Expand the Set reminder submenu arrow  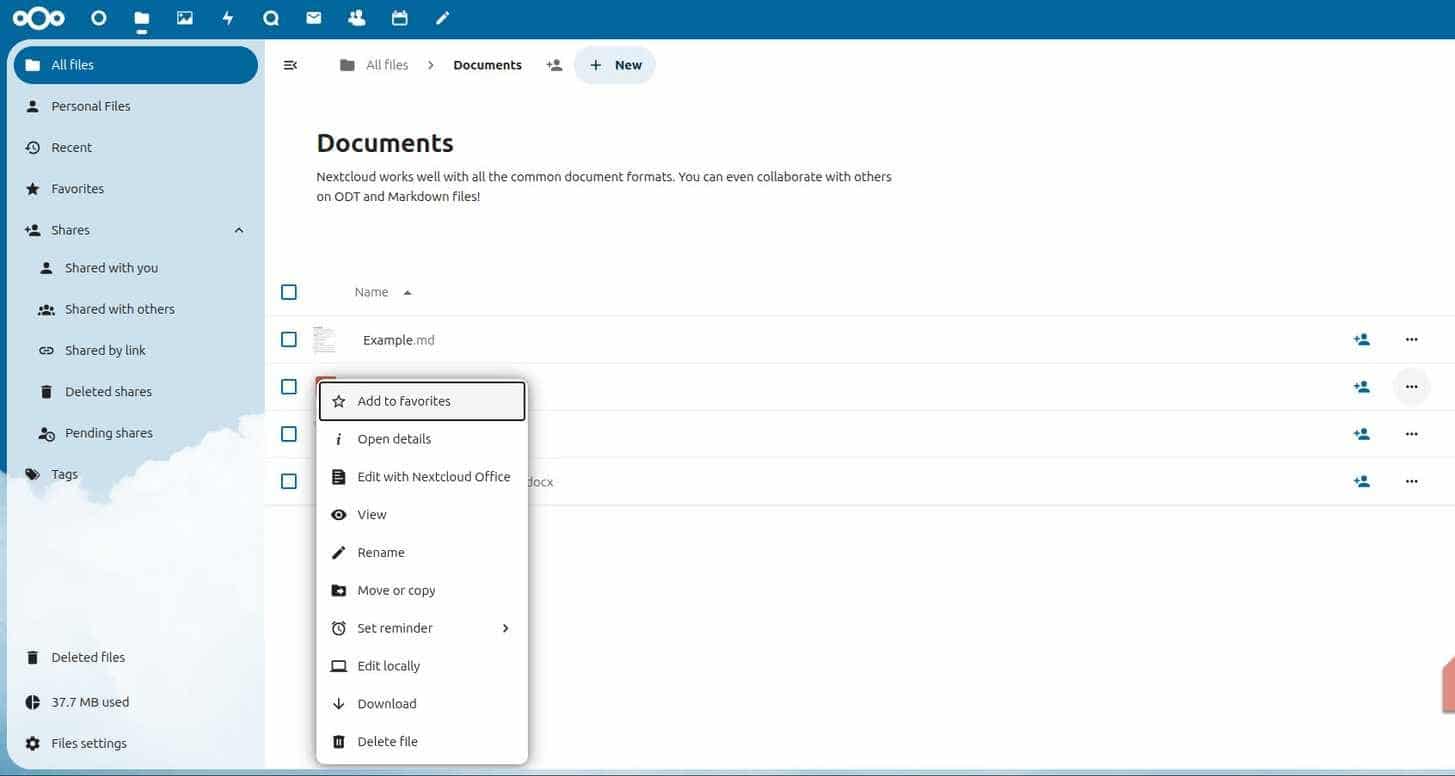[505, 628]
